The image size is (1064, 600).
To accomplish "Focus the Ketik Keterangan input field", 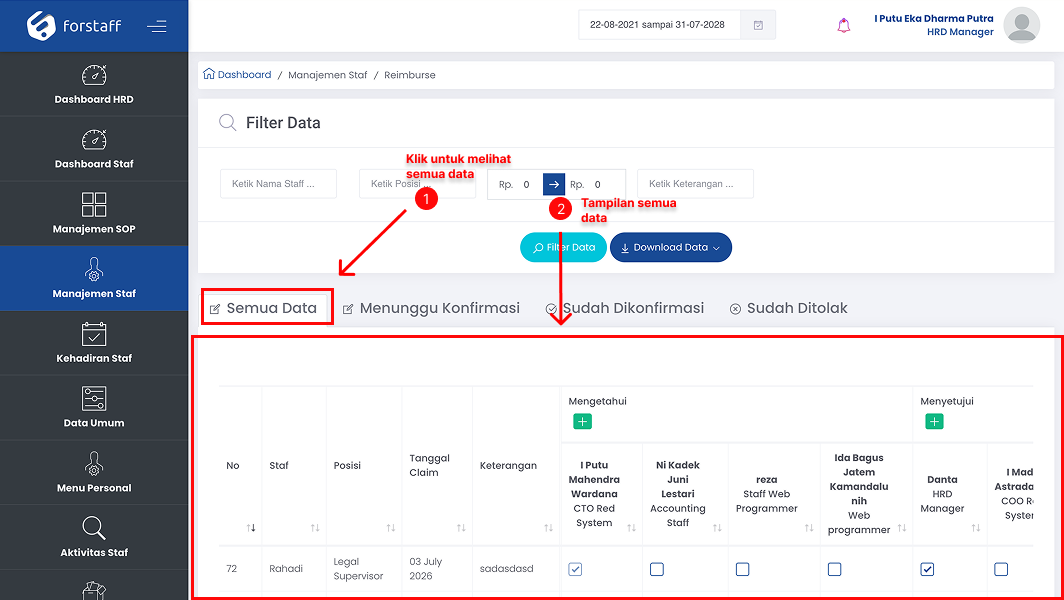I will [696, 184].
